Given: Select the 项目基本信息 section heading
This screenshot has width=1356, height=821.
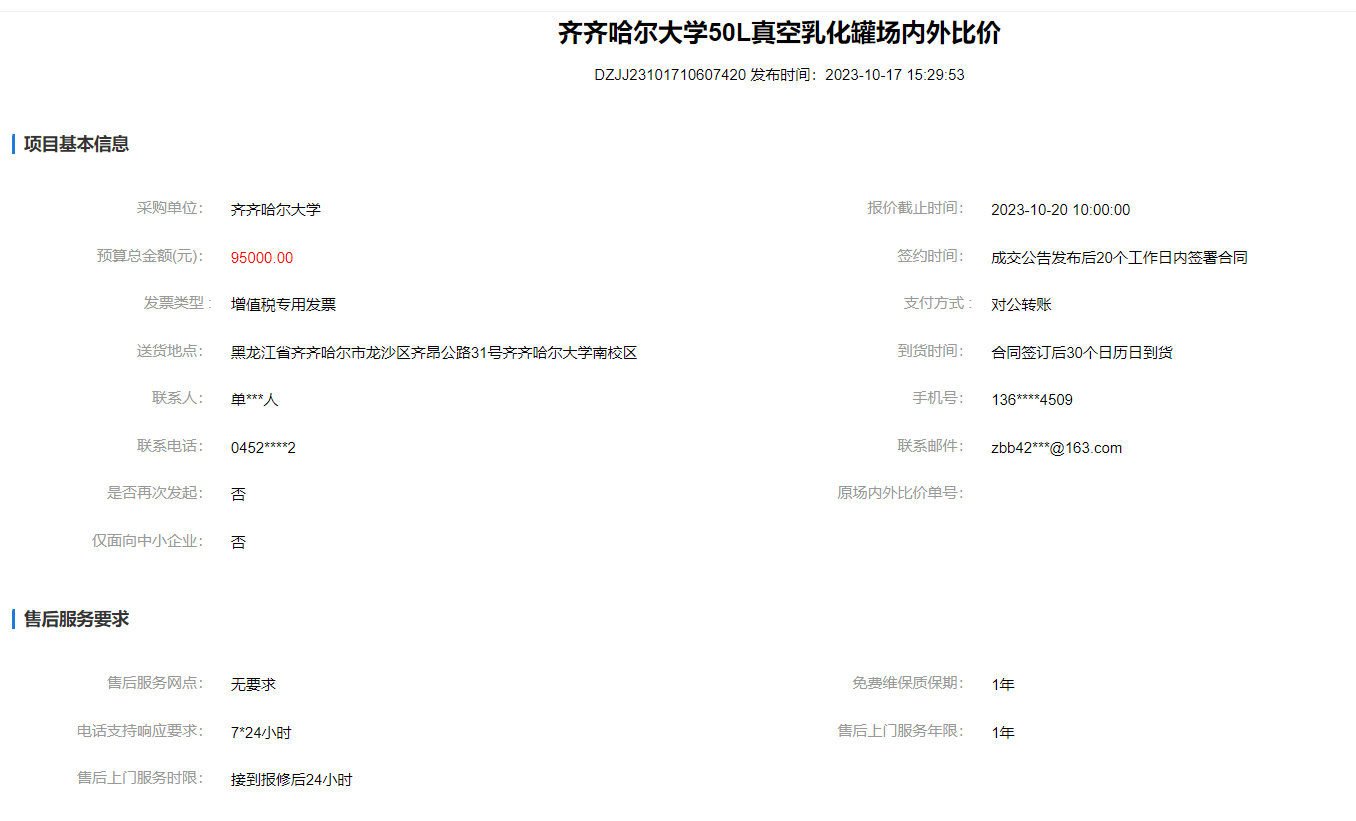Looking at the screenshot, I should 76,144.
